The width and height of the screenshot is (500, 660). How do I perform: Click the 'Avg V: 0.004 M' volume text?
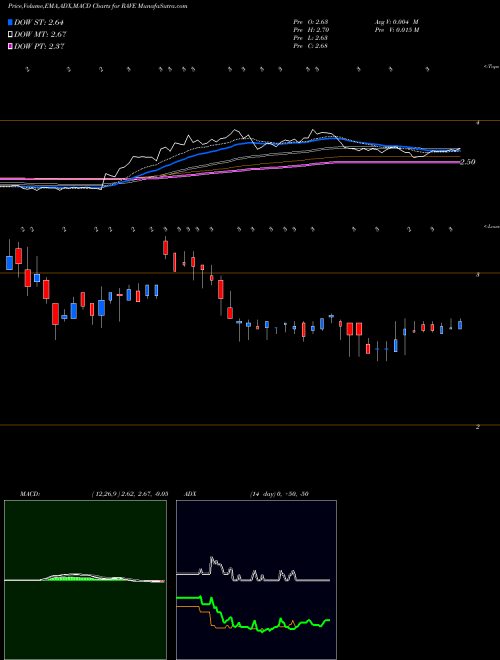(396, 21)
